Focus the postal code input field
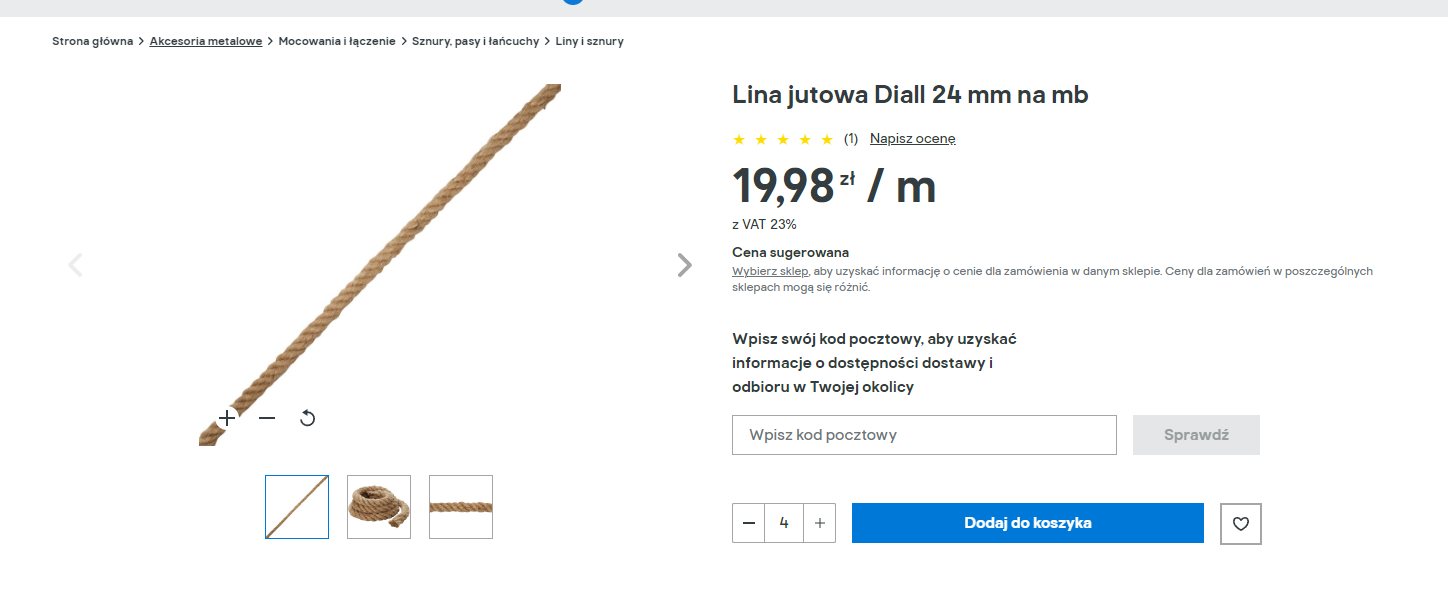The image size is (1448, 590). coord(924,435)
